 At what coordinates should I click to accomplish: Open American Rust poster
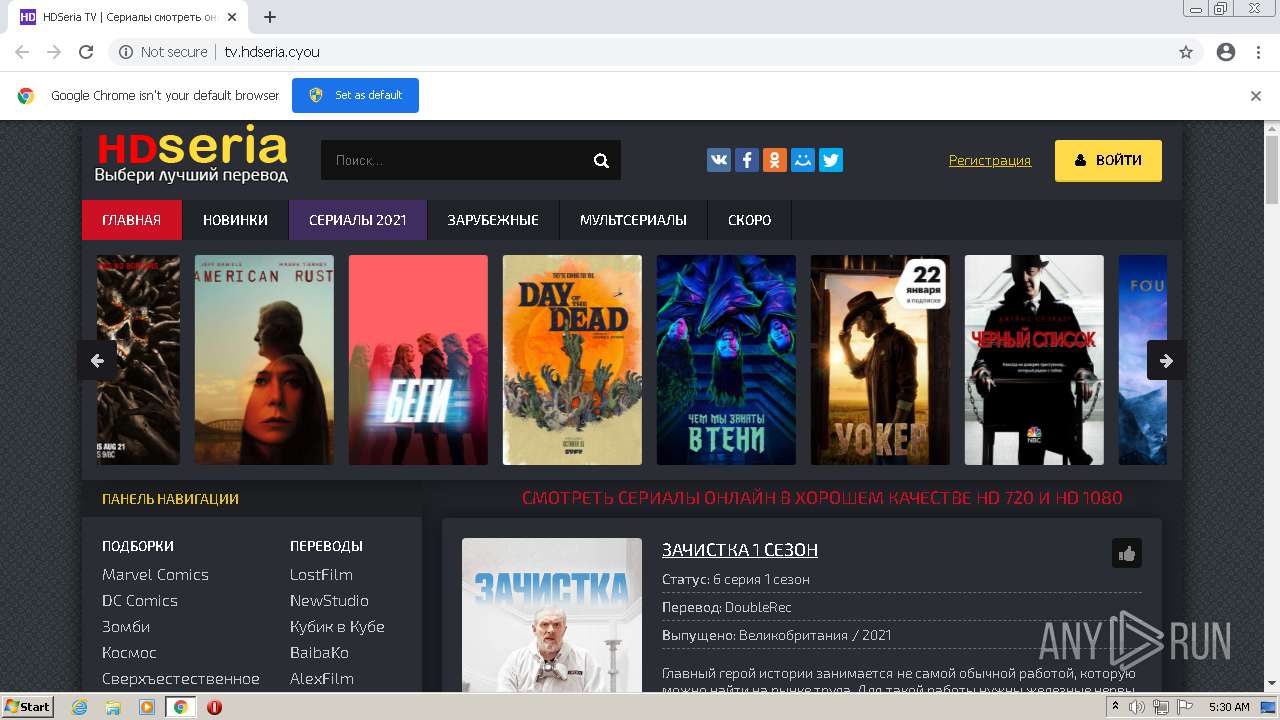coord(264,360)
